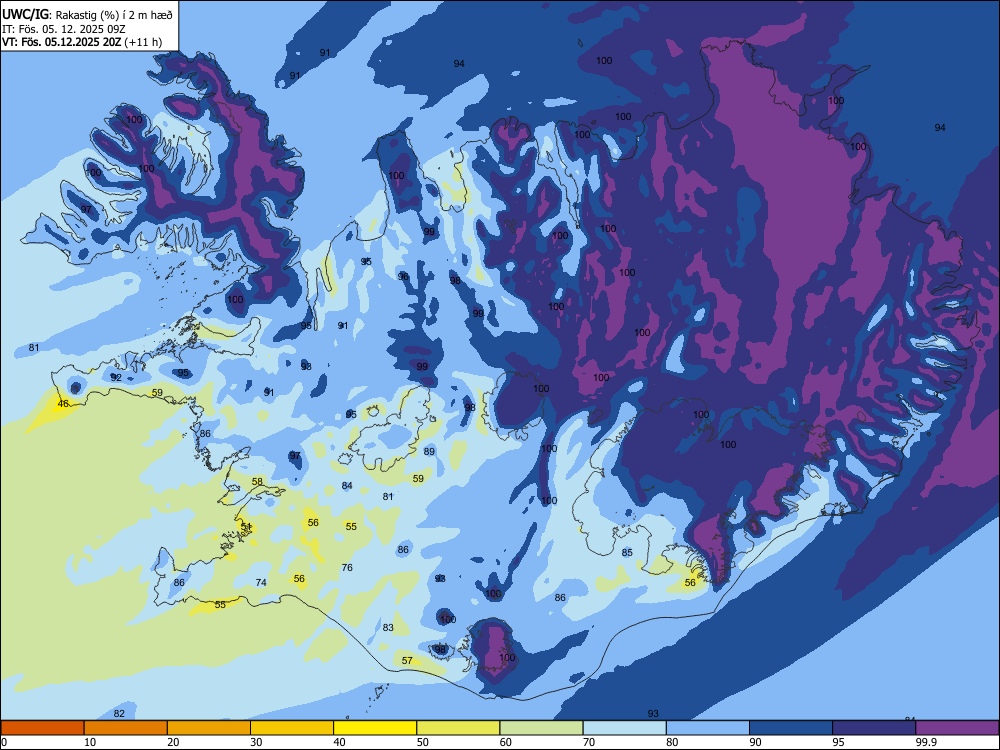Click the bright yellow 40–50 legend swatch
The width and height of the screenshot is (1000, 750).
[x=375, y=728]
